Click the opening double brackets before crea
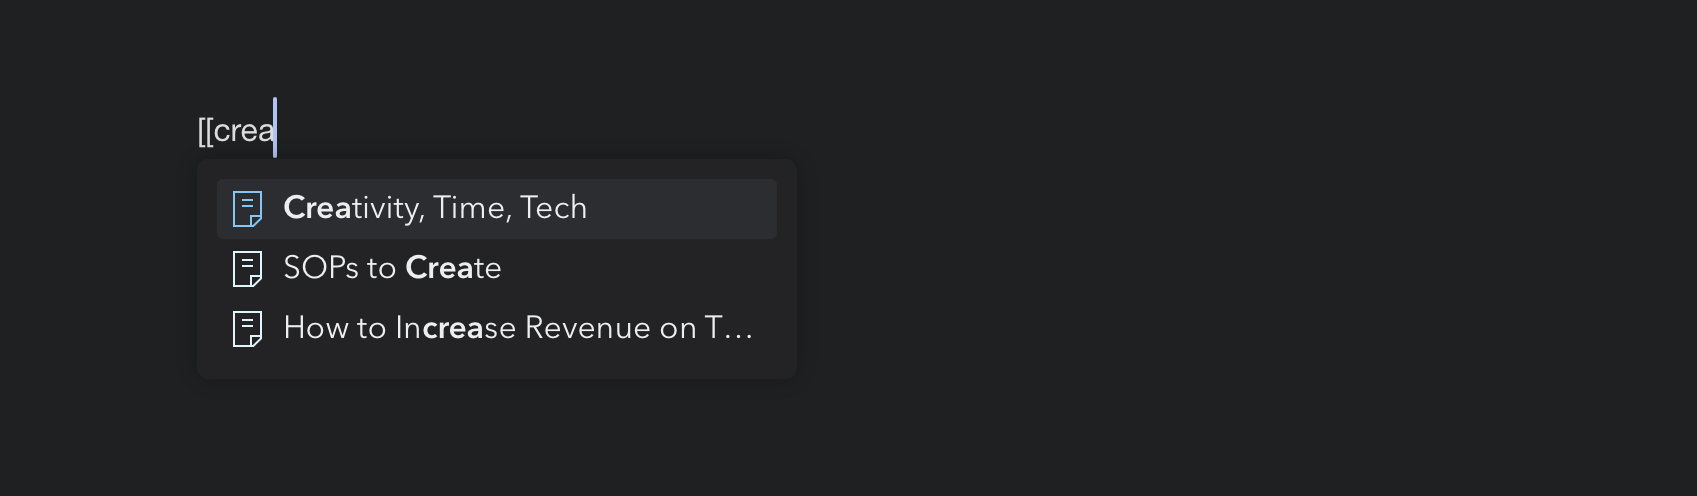Screen dimensions: 1697x496 click(205, 131)
